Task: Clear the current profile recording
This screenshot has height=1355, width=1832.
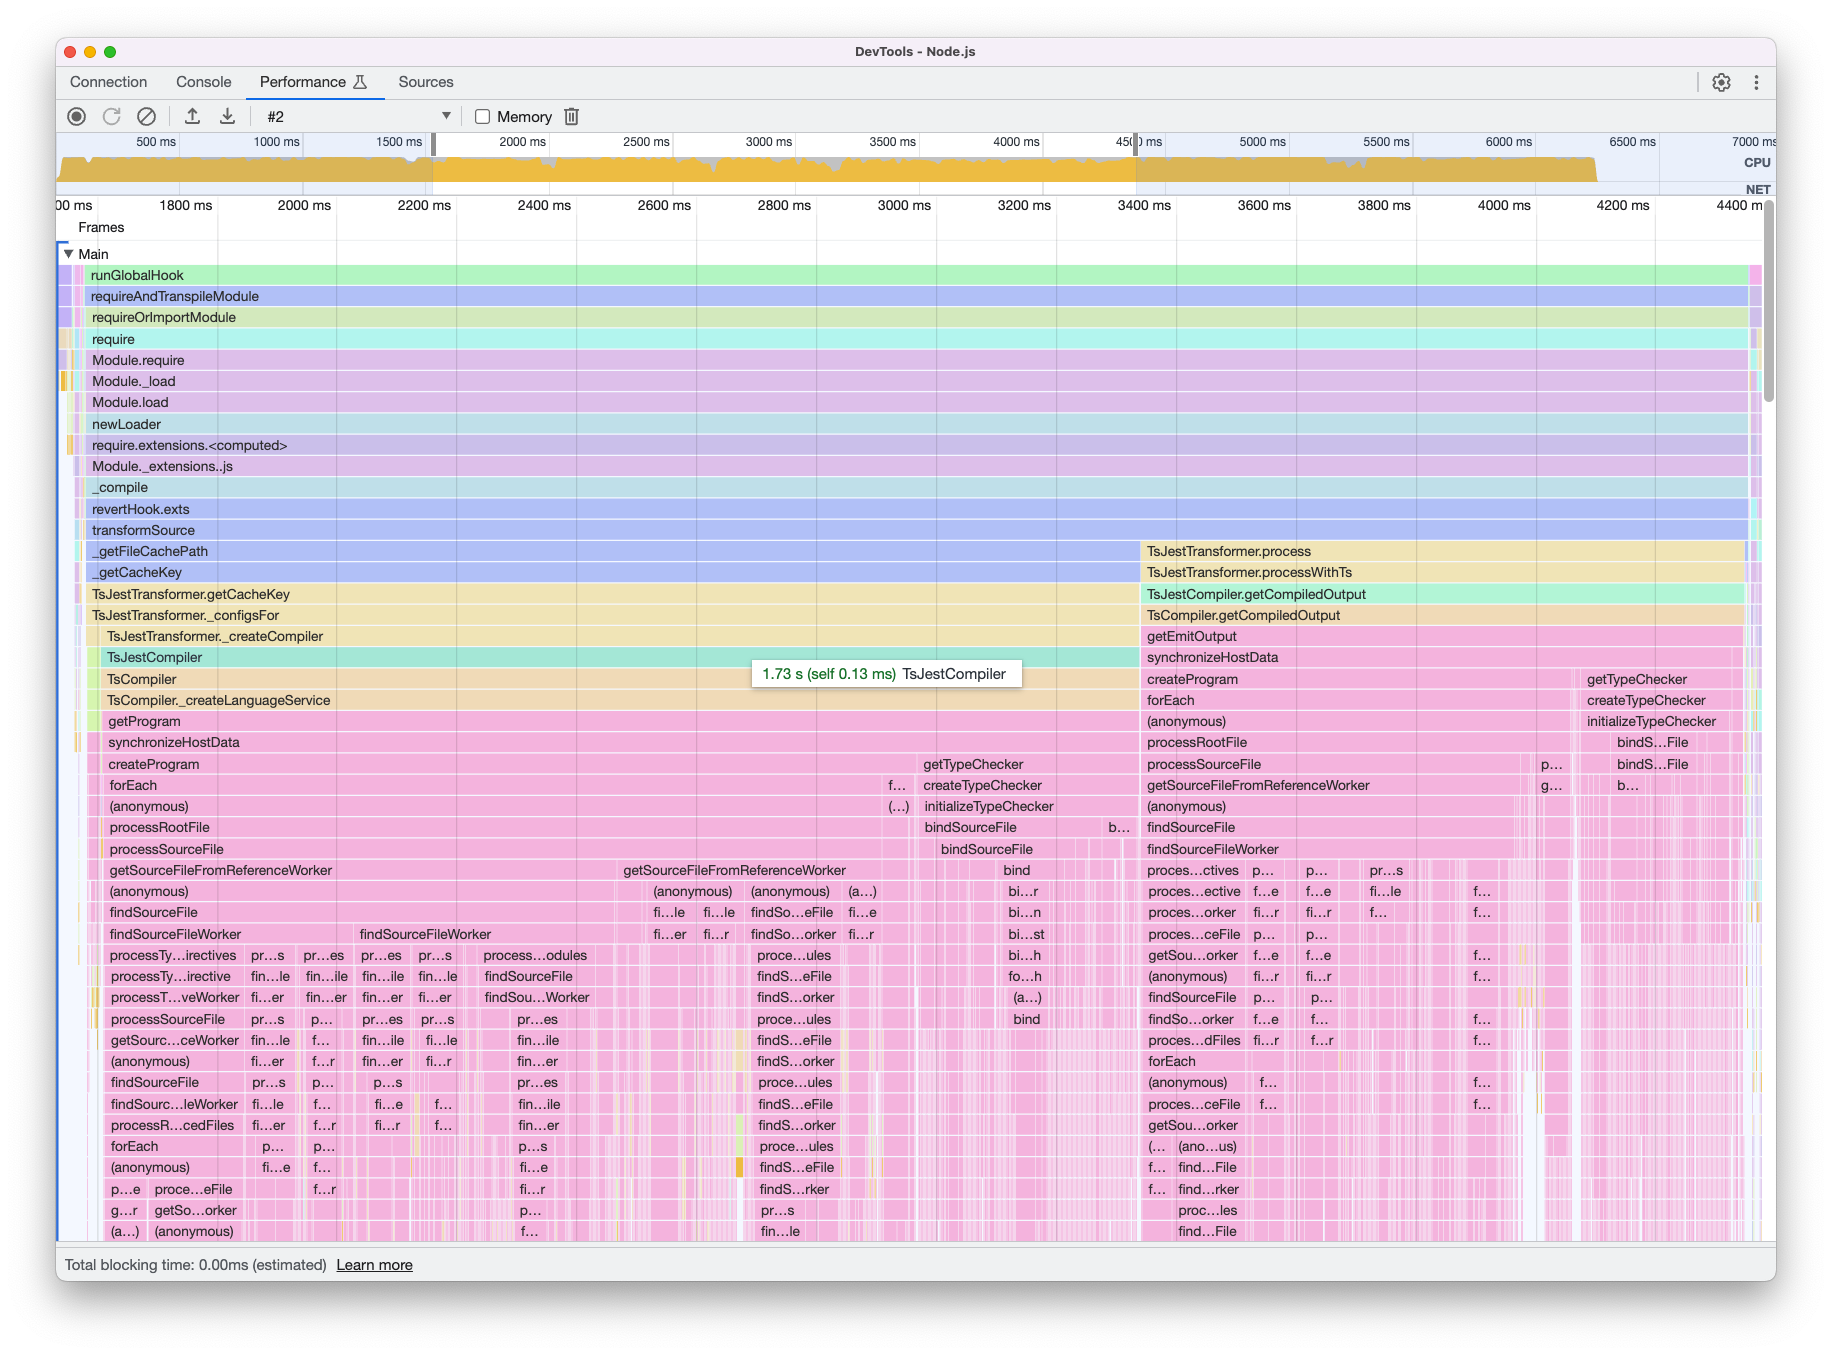Action: click(x=146, y=116)
